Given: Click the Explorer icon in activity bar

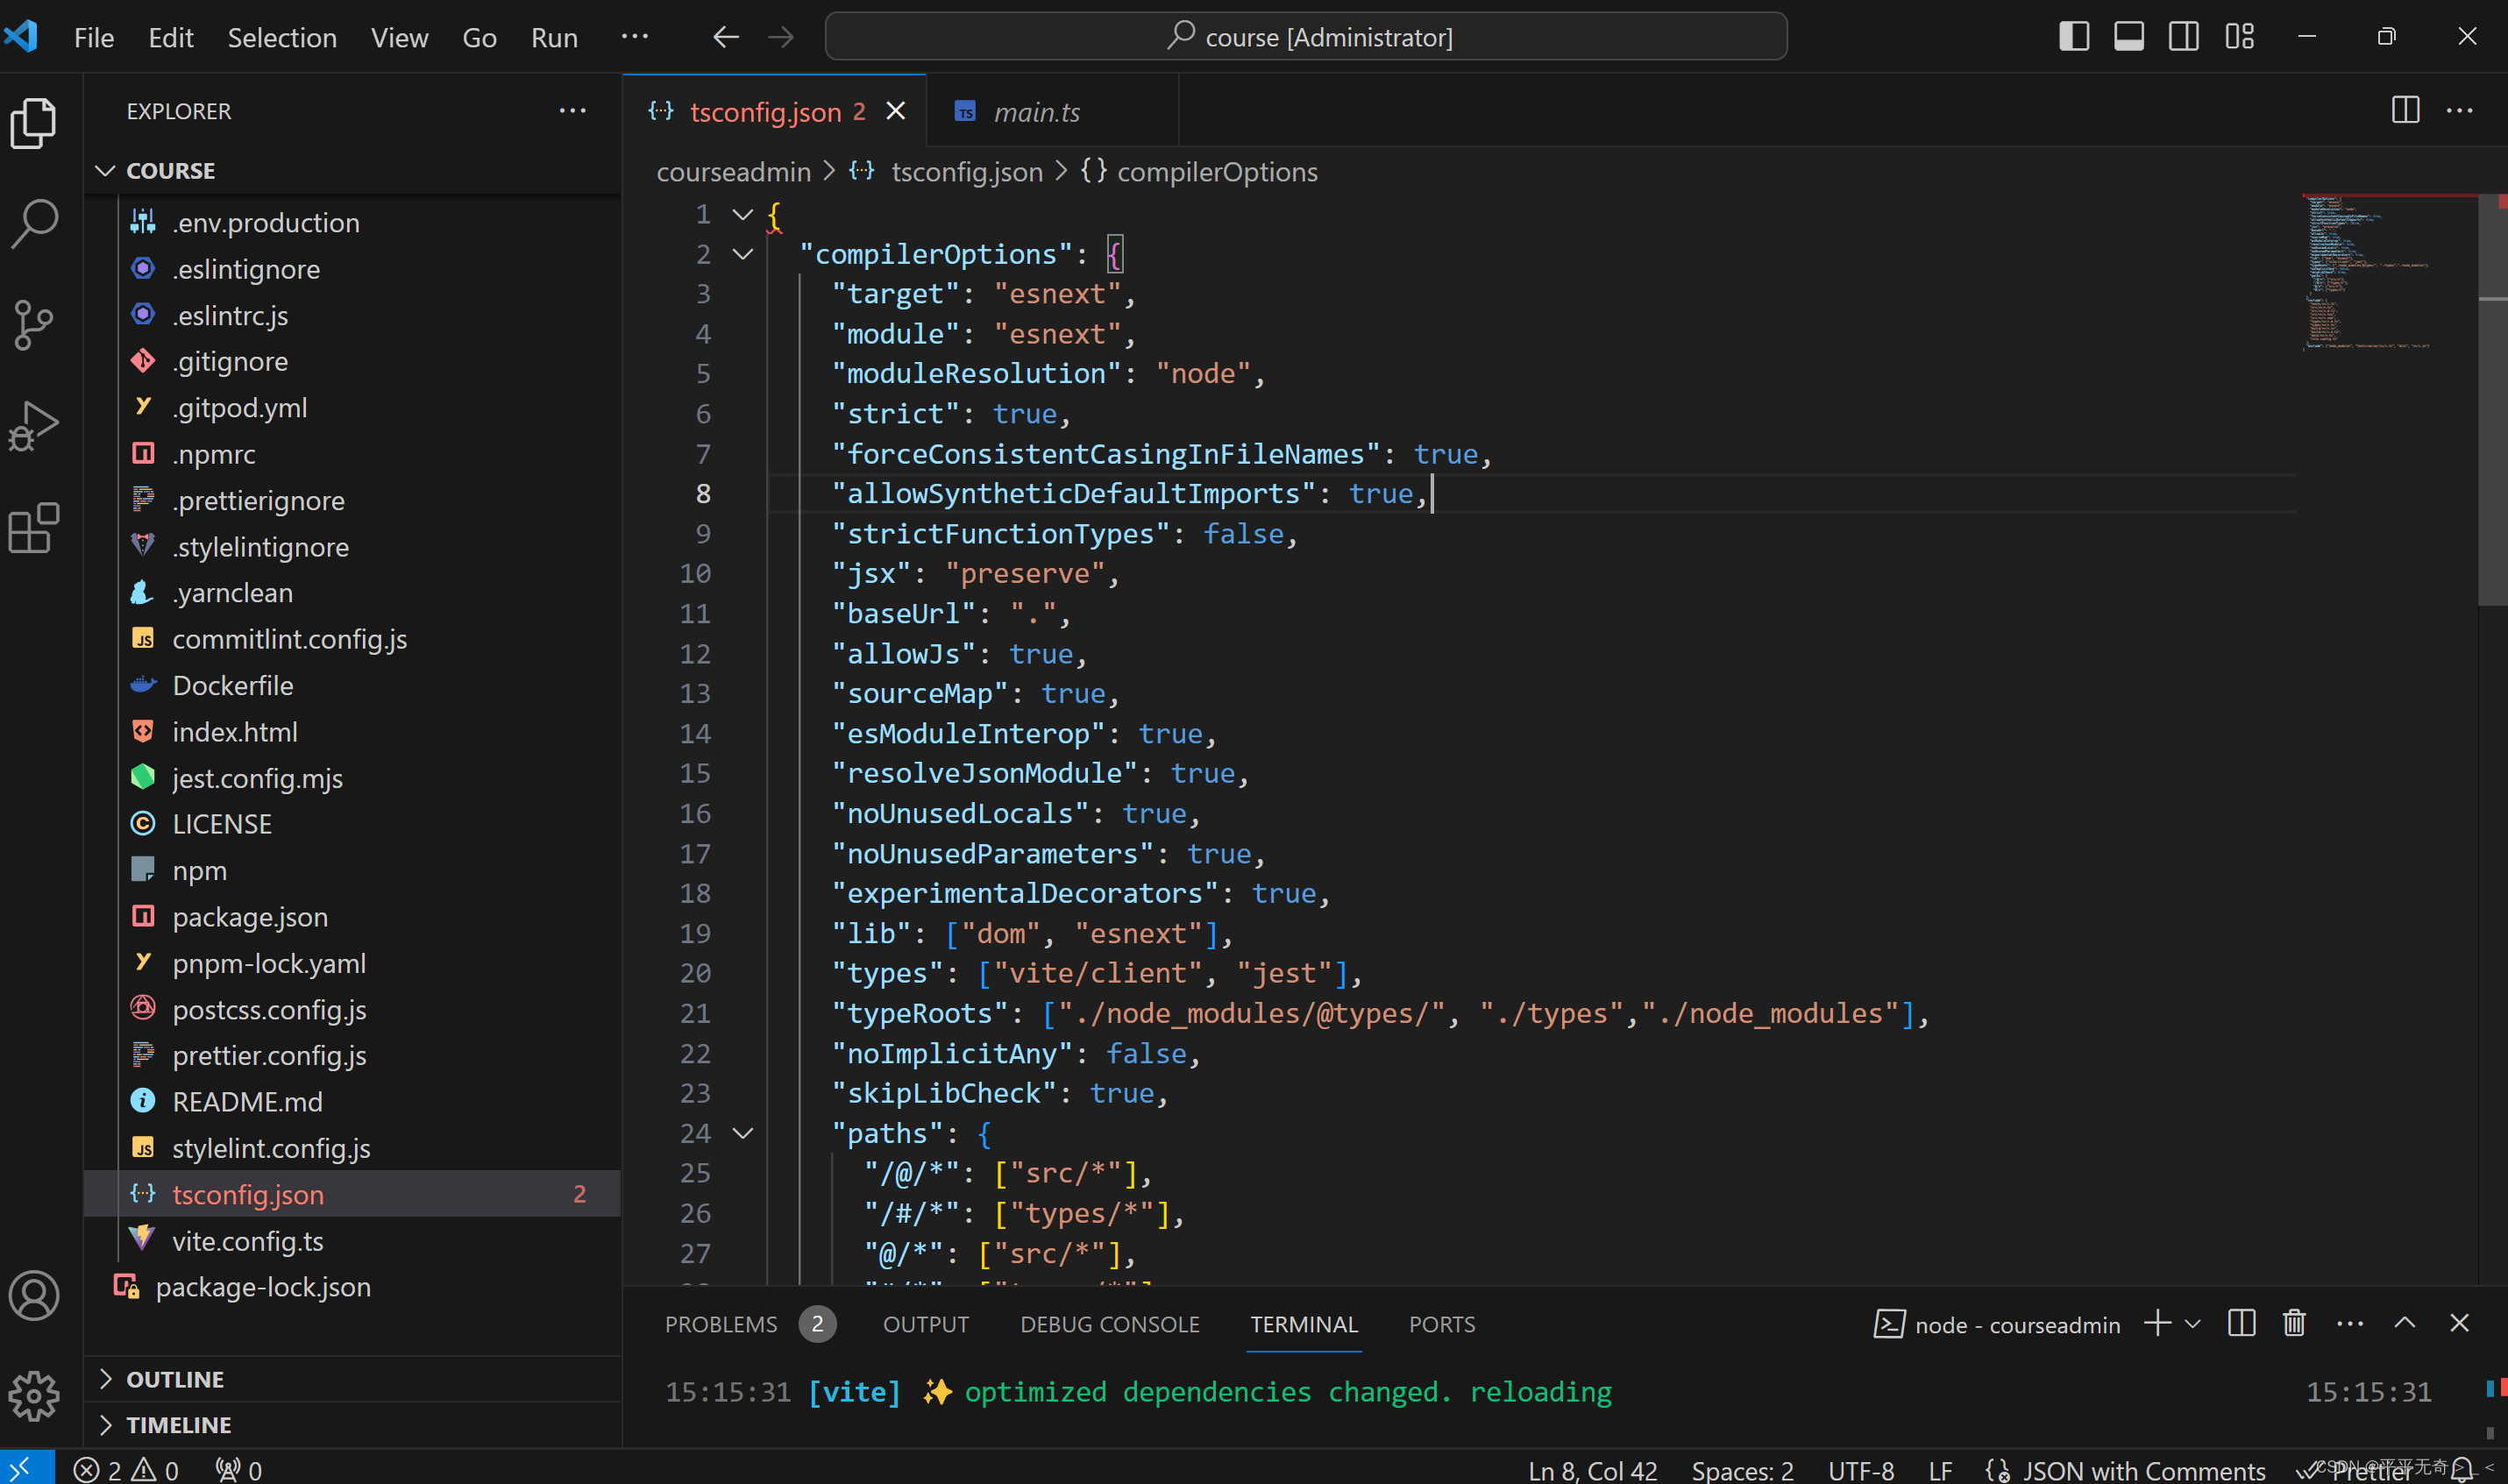Looking at the screenshot, I should point(35,120).
